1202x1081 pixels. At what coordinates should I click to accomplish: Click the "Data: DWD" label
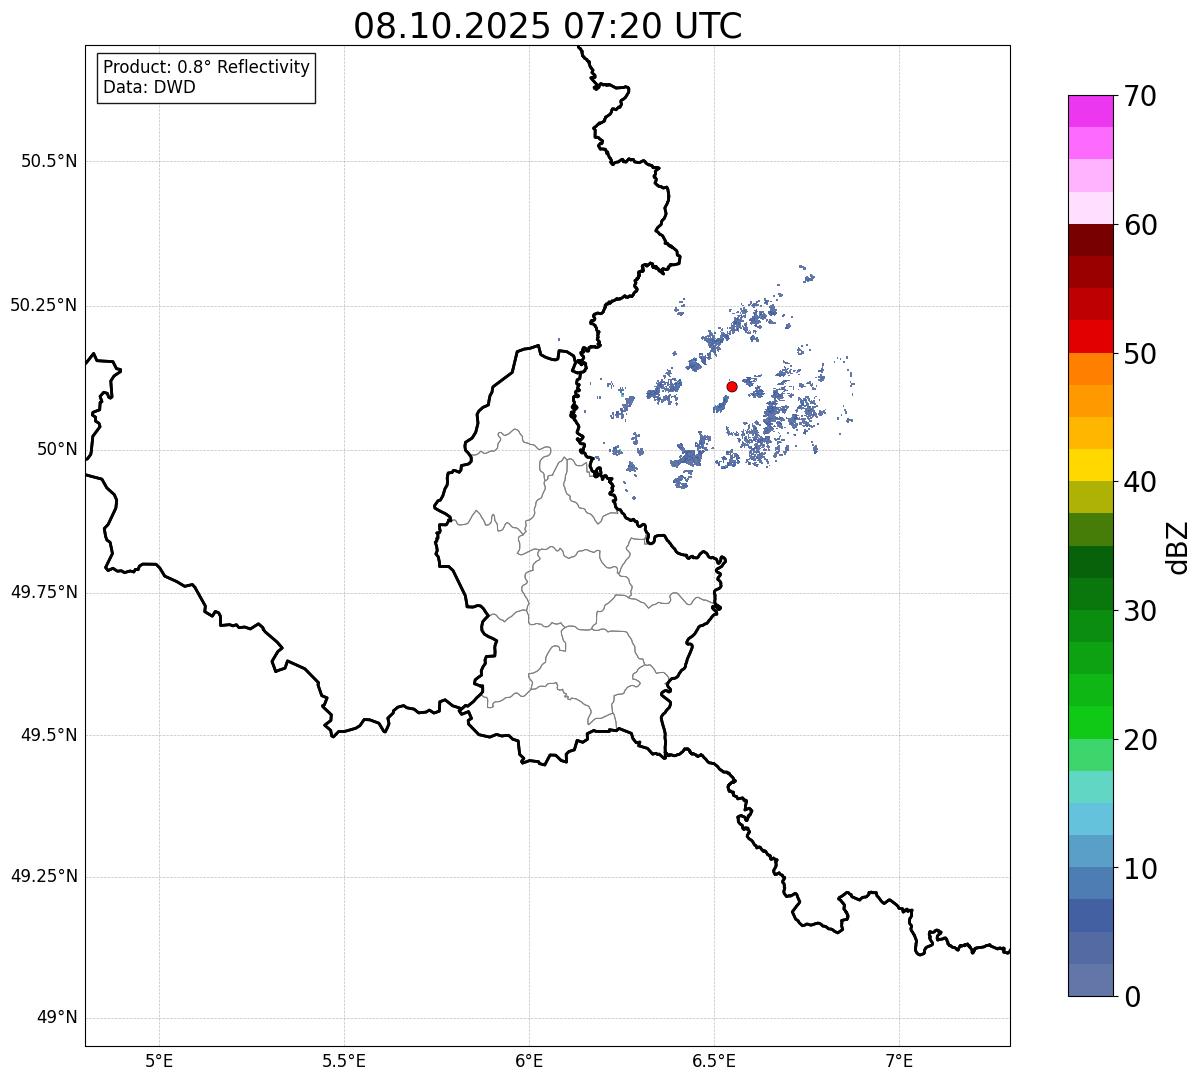[x=149, y=87]
